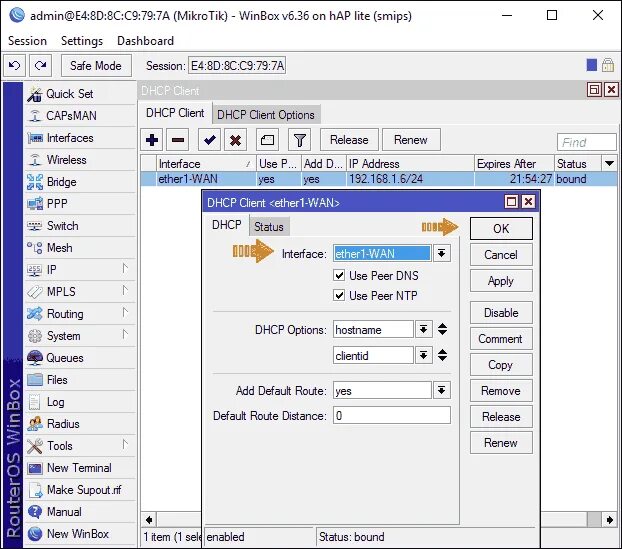Click the comment note toolbar icon
The height and width of the screenshot is (549, 622).
[267, 140]
